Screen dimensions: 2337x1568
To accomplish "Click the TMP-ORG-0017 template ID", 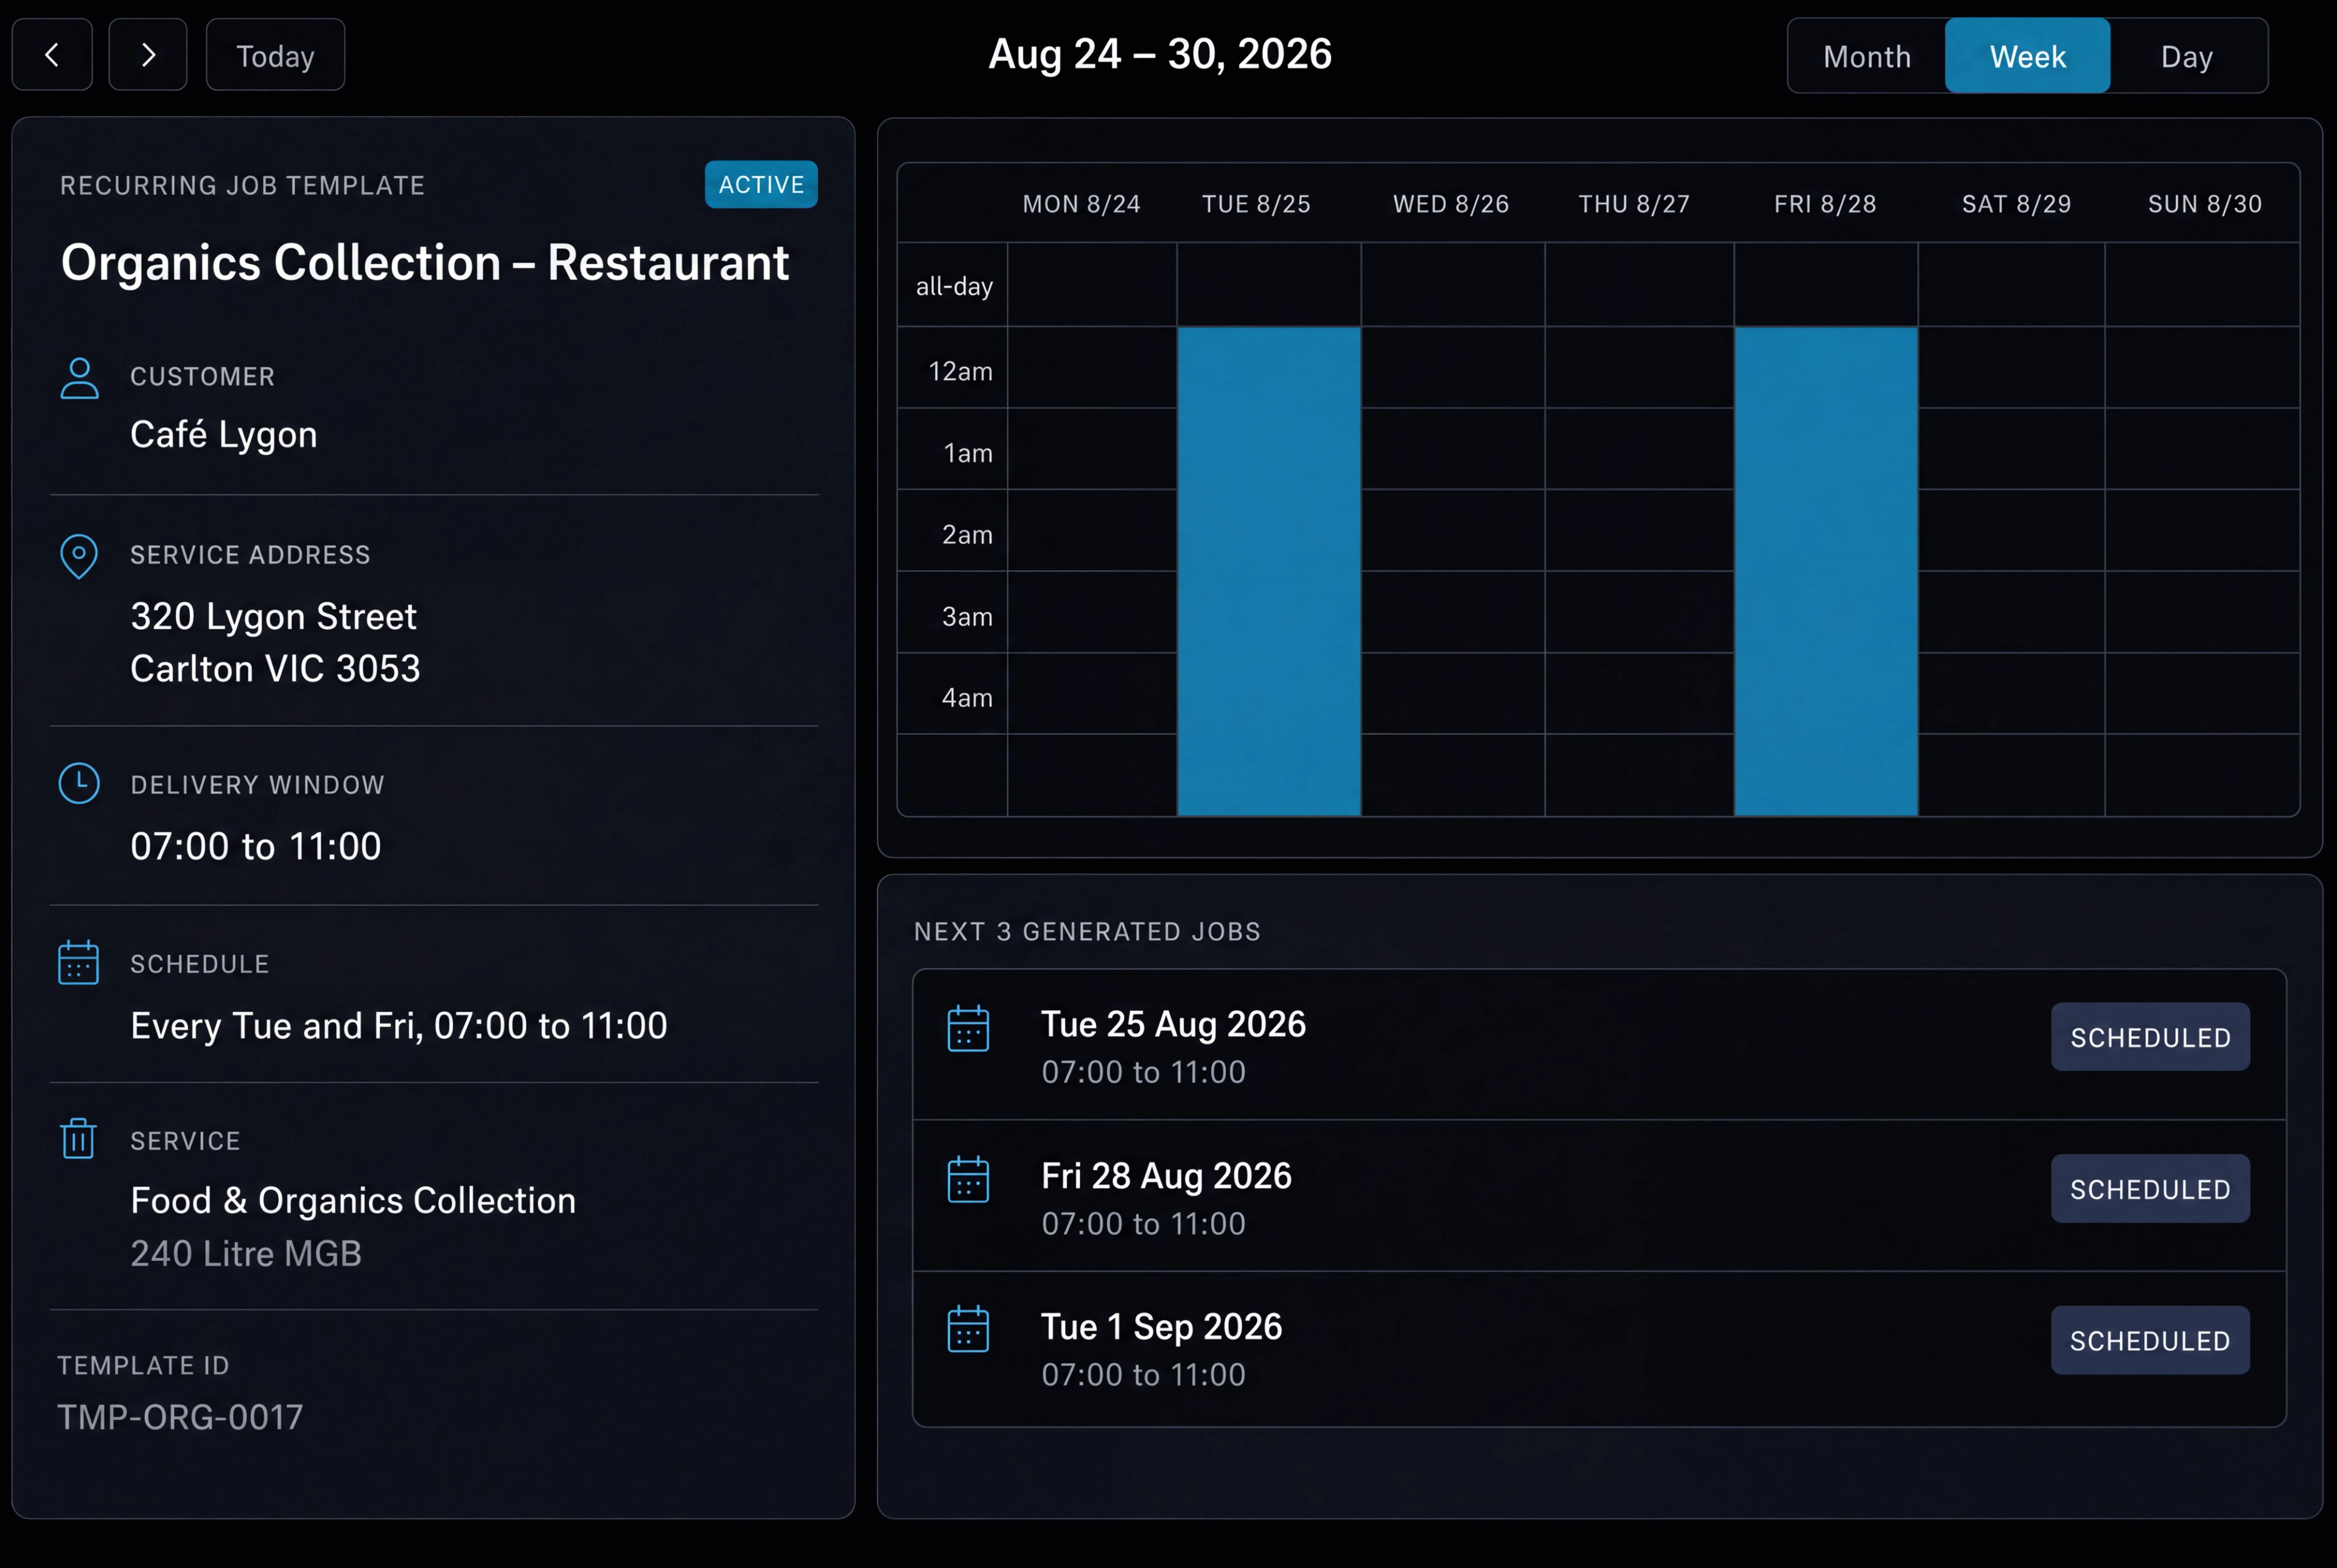I will point(180,1417).
